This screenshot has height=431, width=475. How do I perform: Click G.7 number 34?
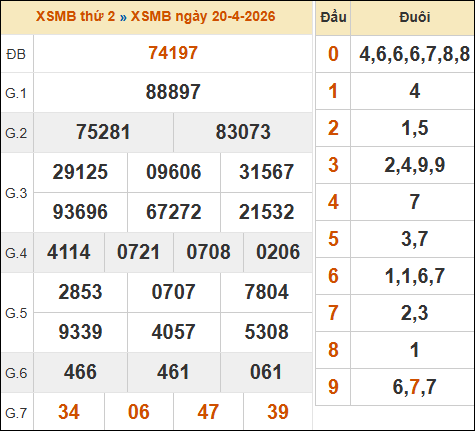pos(69,412)
